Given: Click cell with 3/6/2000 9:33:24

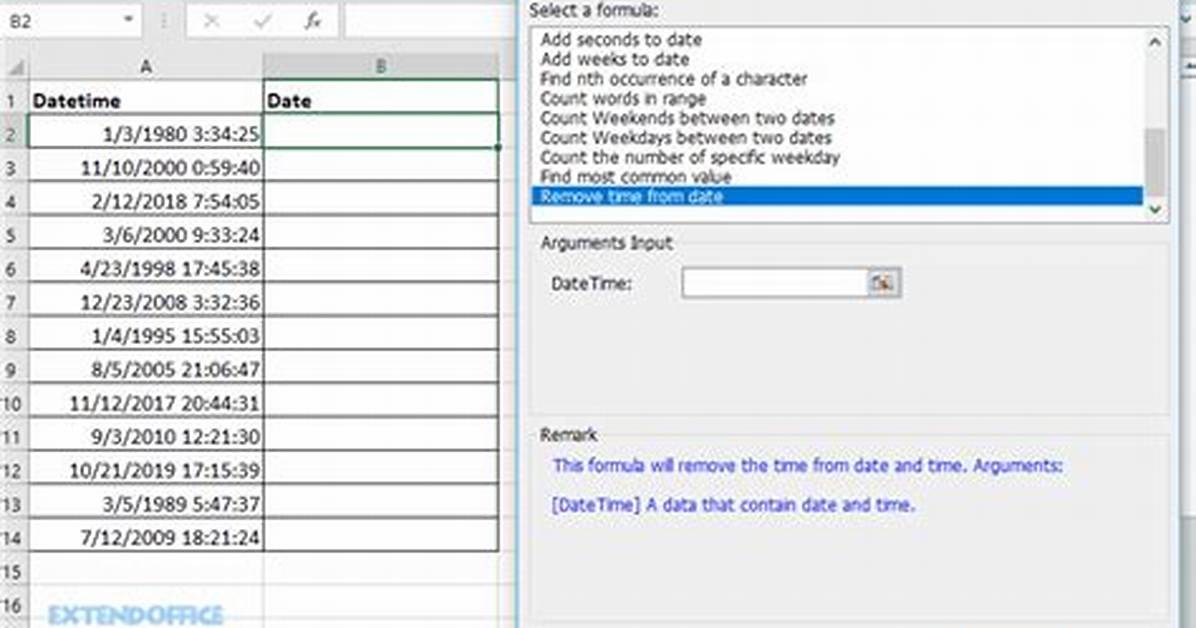Looking at the screenshot, I should pyautogui.click(x=146, y=234).
